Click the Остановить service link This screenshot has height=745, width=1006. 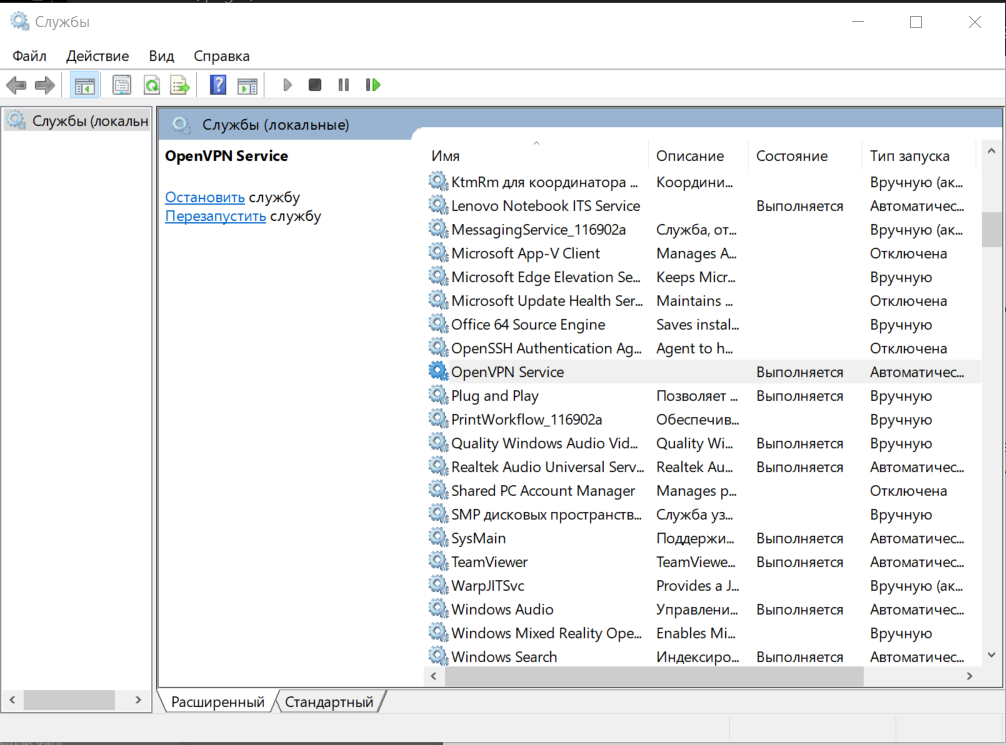click(204, 197)
